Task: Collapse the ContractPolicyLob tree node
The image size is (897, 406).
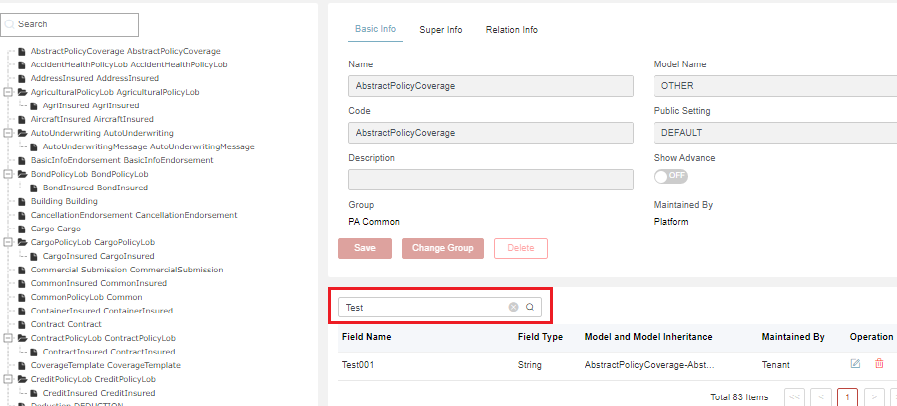Action: click(7, 338)
